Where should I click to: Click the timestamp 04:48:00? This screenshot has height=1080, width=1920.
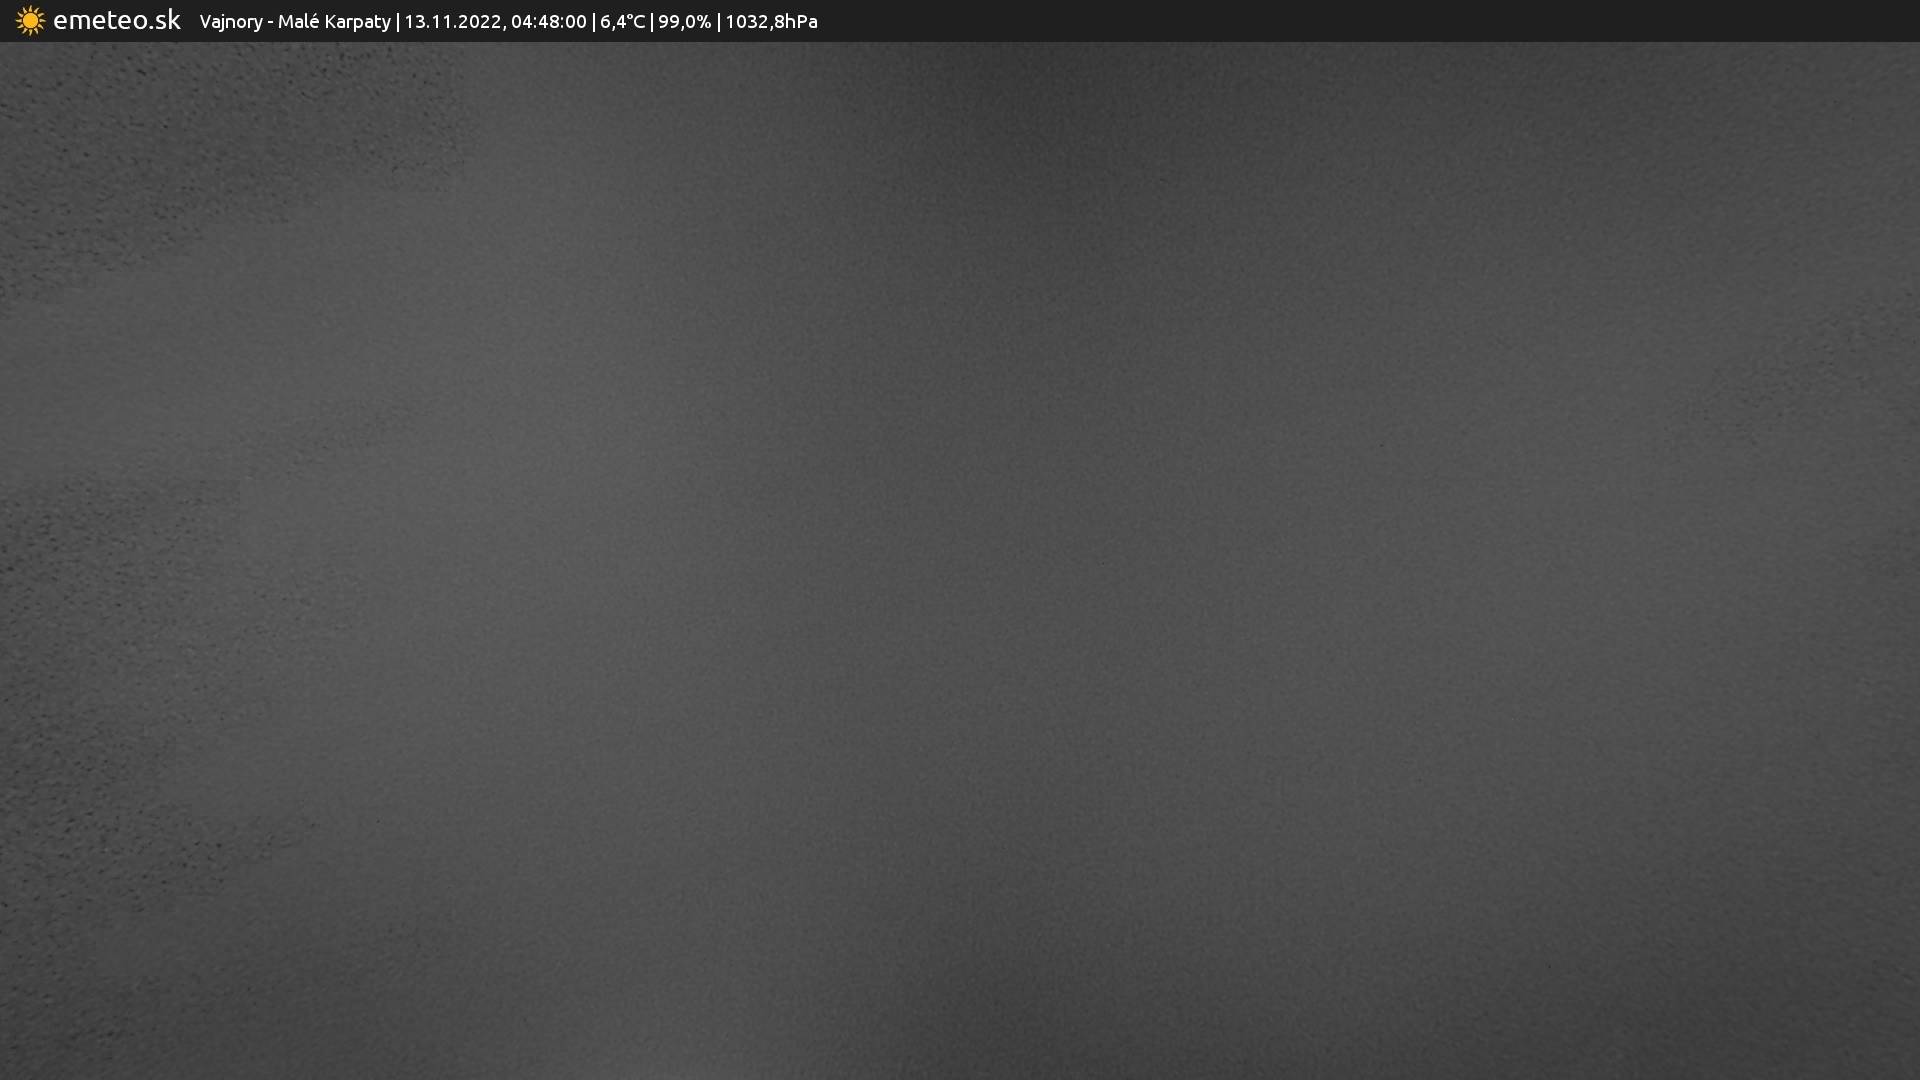pos(548,22)
